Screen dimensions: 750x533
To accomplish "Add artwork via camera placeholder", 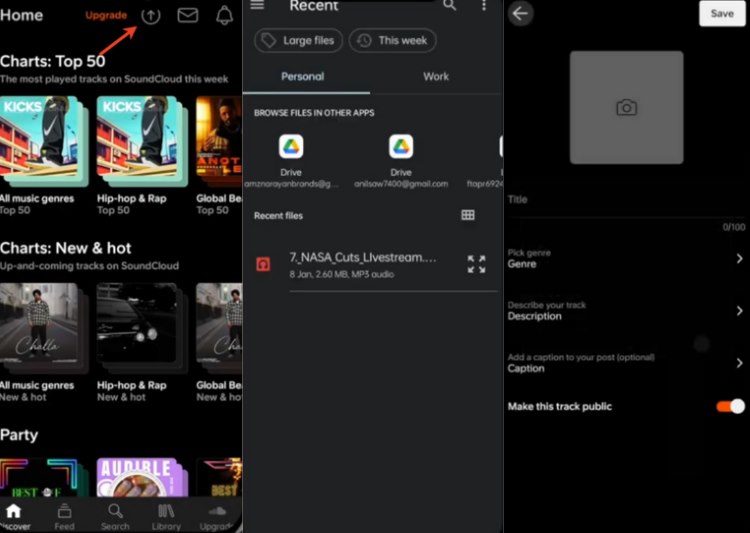I will [626, 108].
